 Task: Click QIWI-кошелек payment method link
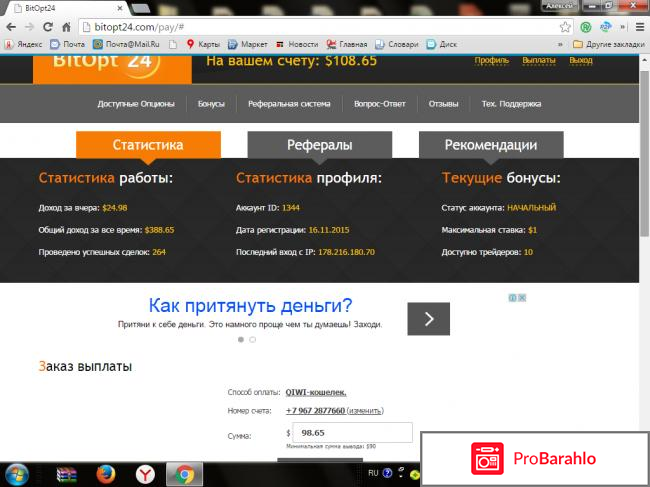pos(316,392)
